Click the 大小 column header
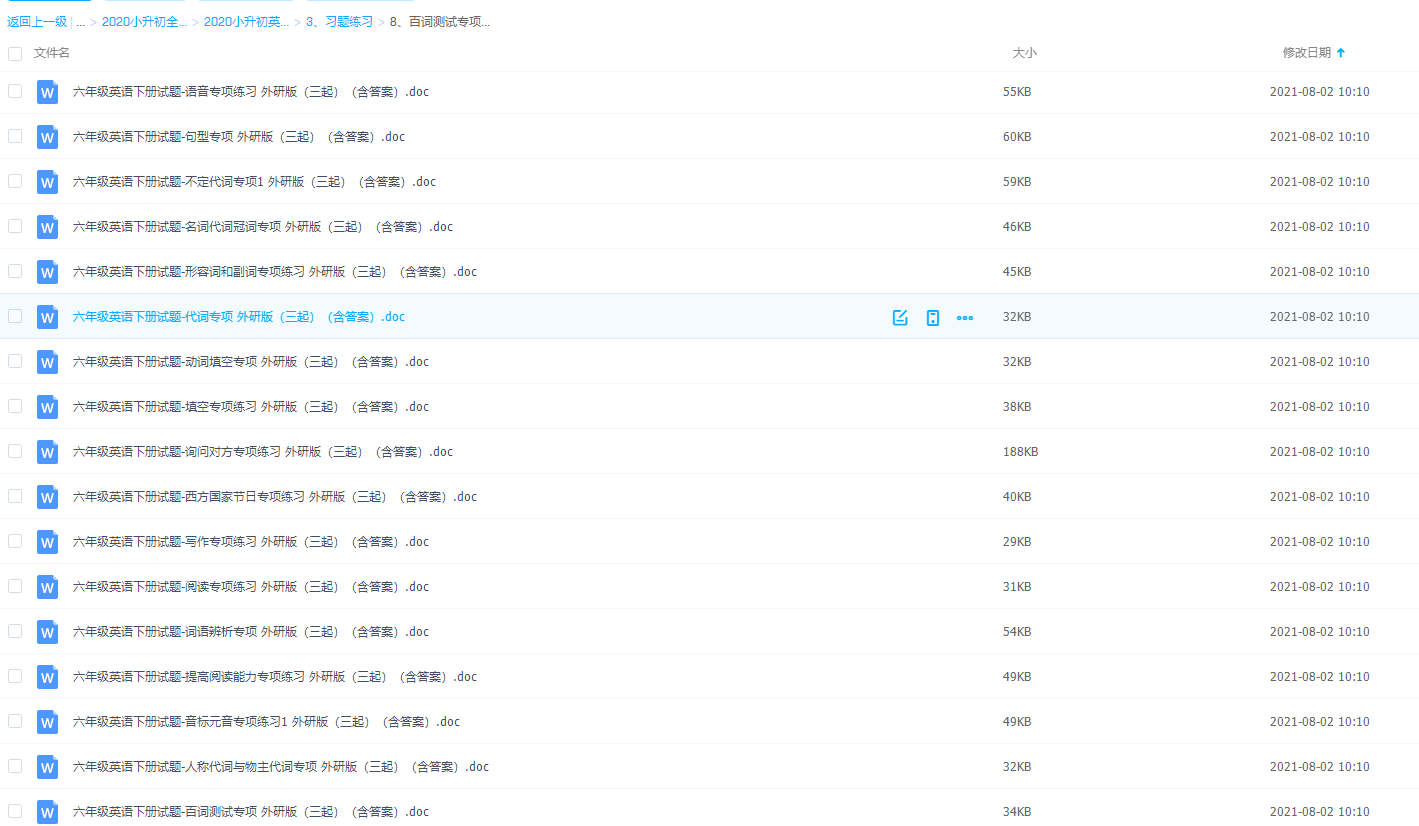The width and height of the screenshot is (1419, 826). pyautogui.click(x=1024, y=53)
